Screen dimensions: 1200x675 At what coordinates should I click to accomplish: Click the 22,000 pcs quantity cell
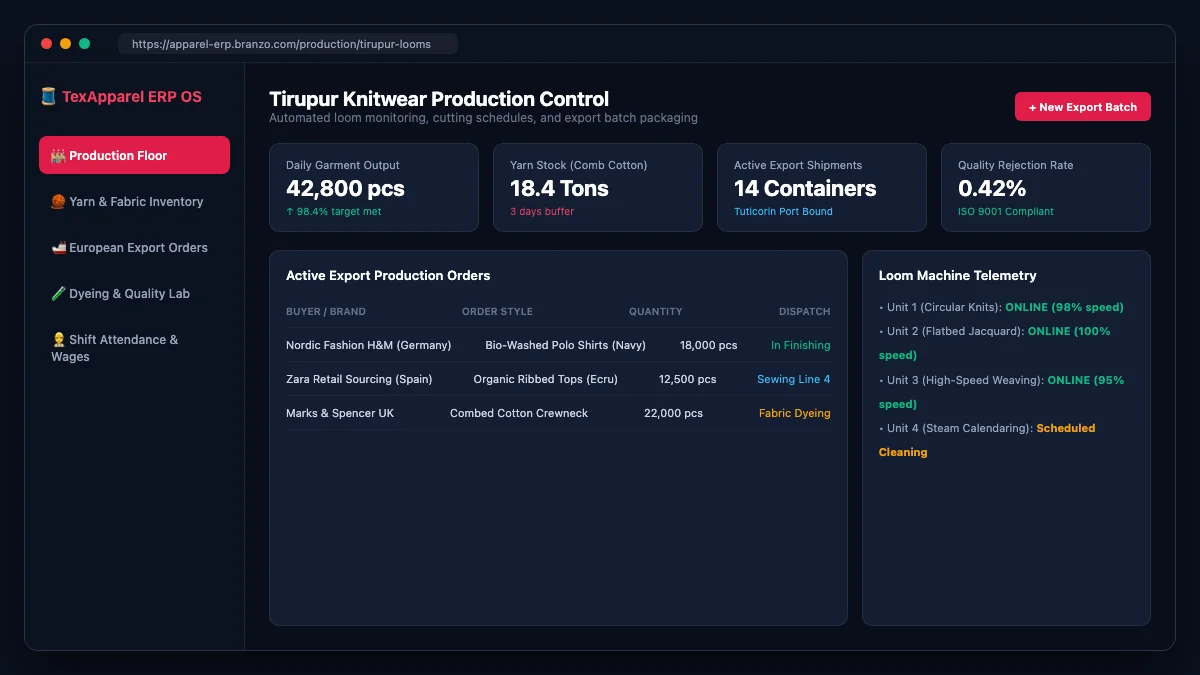(x=673, y=413)
